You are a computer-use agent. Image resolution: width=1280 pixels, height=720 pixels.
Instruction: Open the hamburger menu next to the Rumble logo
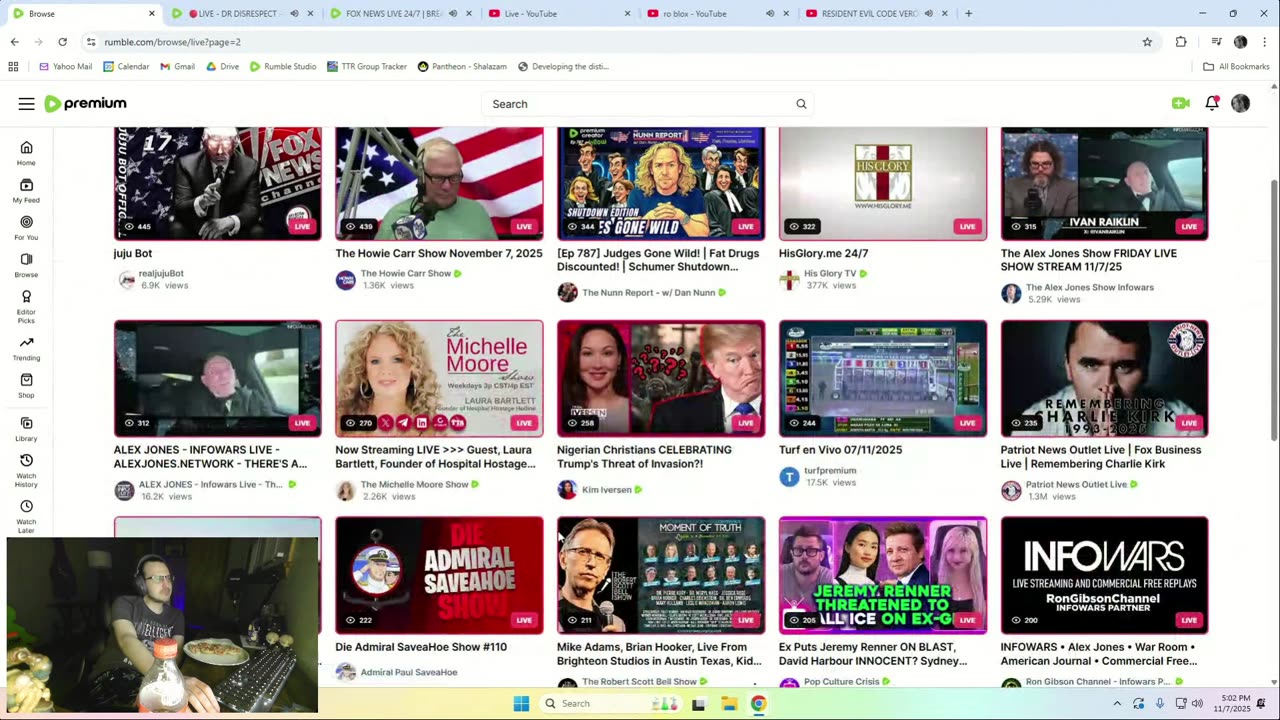tap(26, 104)
